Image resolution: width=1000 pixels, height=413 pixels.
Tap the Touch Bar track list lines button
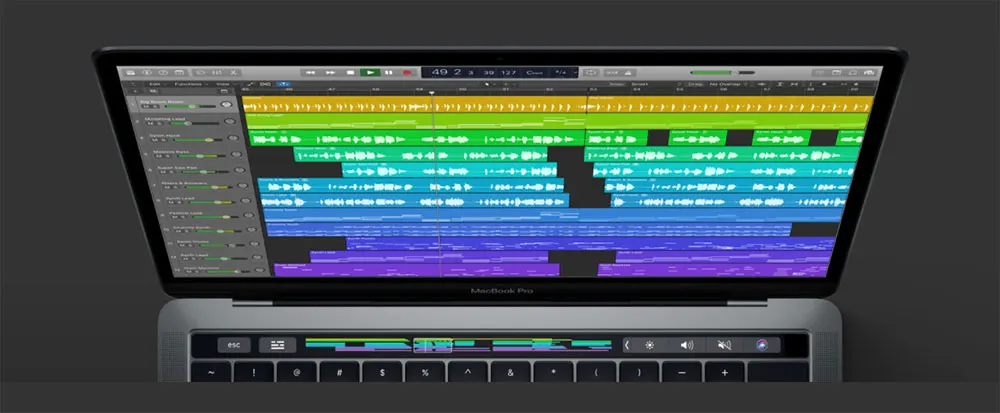pos(277,345)
